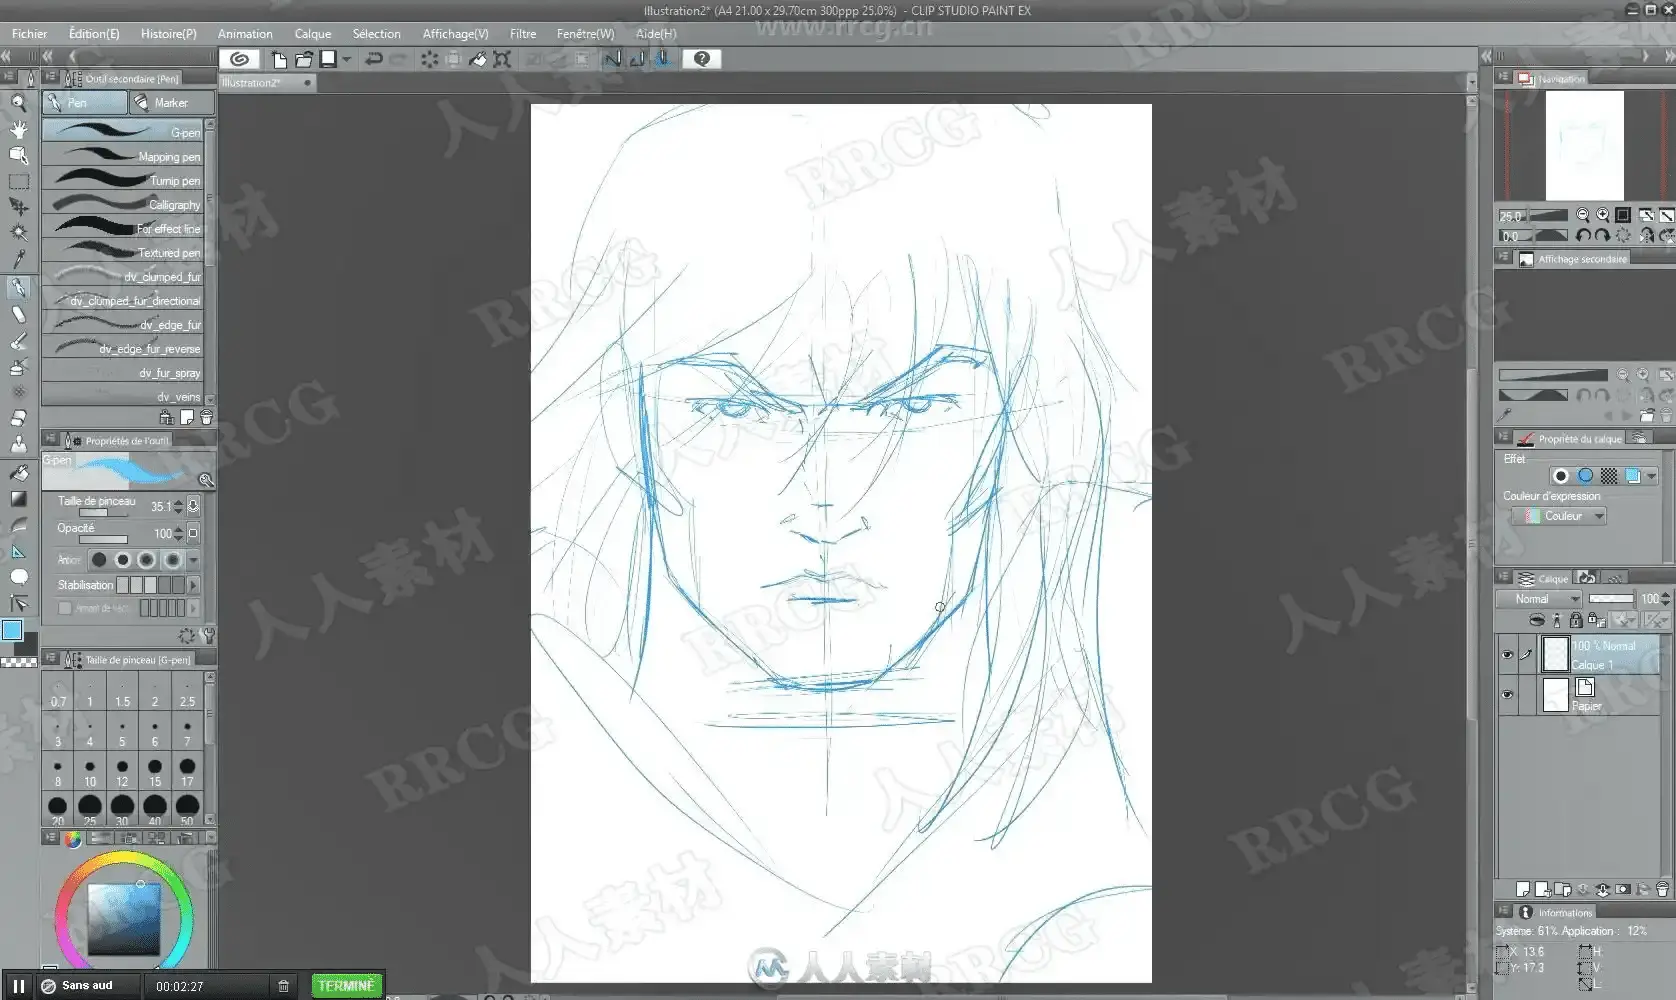Click the Open file toolbar icon
This screenshot has height=1000, width=1676.
tap(303, 59)
